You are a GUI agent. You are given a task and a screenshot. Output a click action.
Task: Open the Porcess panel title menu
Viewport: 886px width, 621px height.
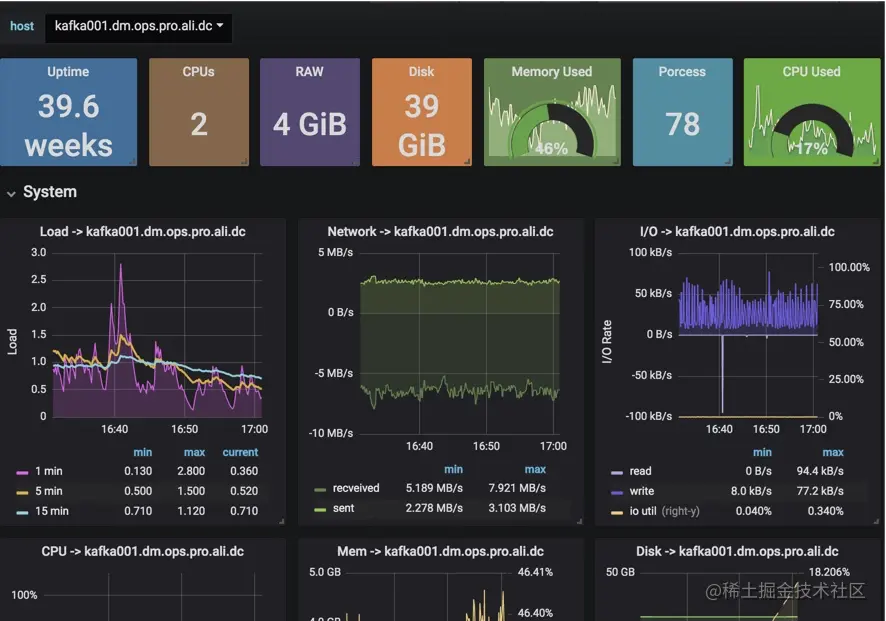[x=682, y=72]
